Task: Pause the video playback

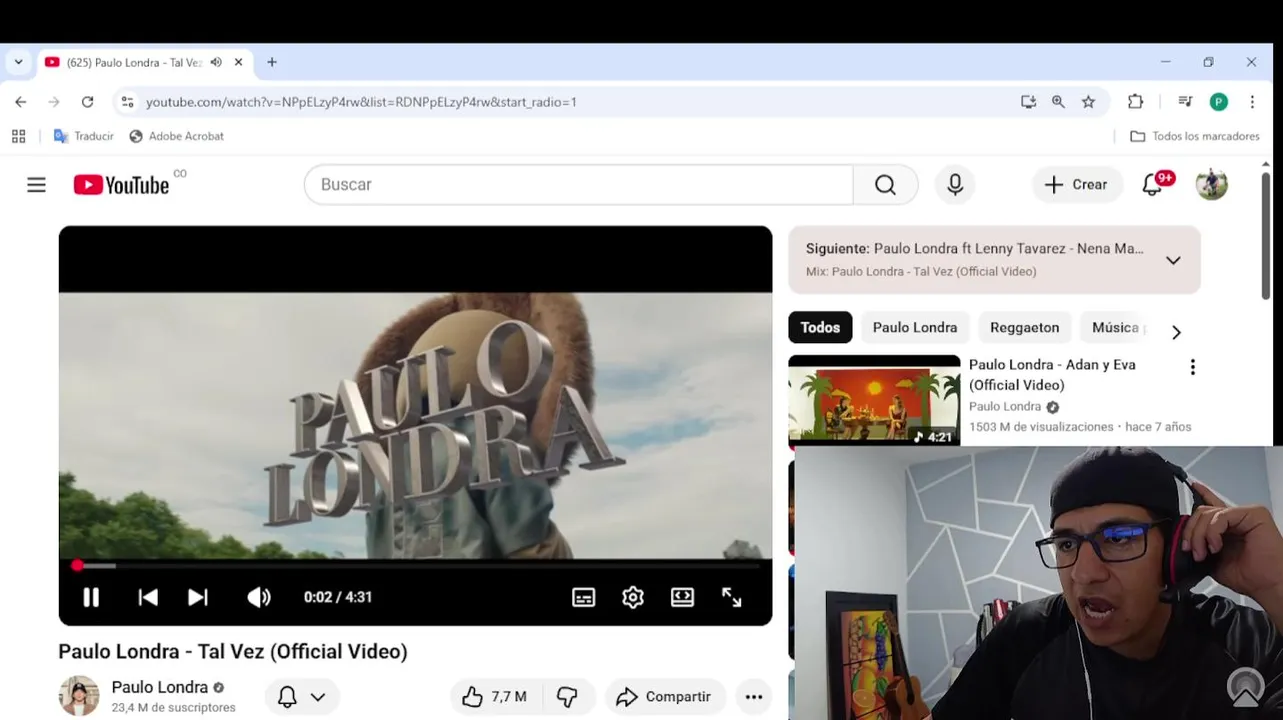Action: coord(91,597)
